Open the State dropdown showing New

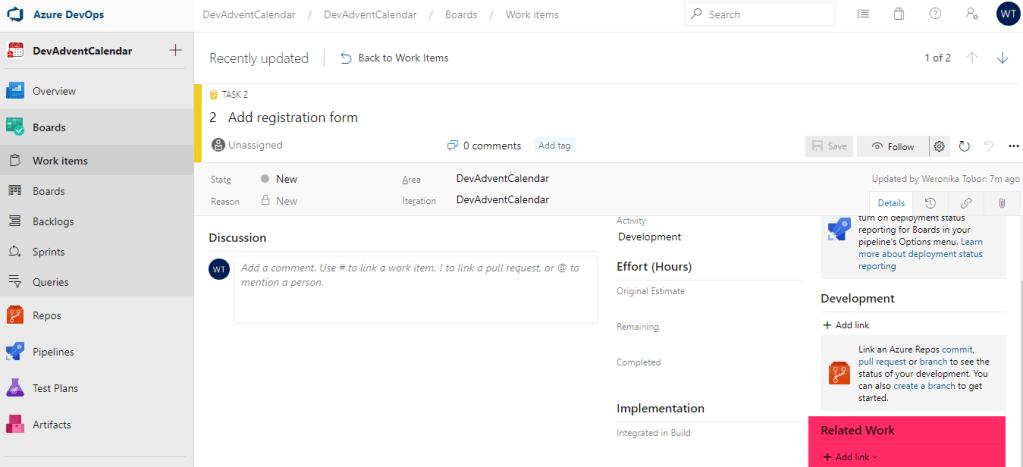click(x=286, y=179)
